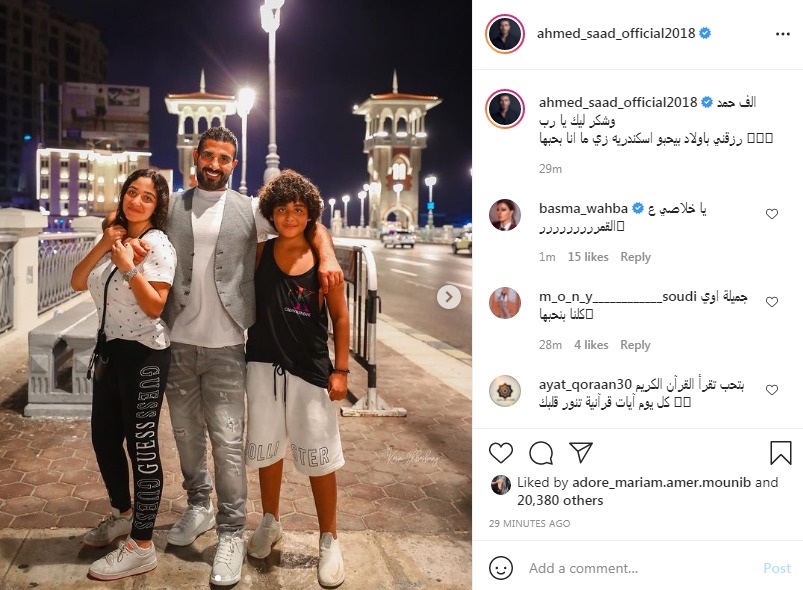
Task: Show 15 likes on basma_wahba comment
Action: click(588, 257)
